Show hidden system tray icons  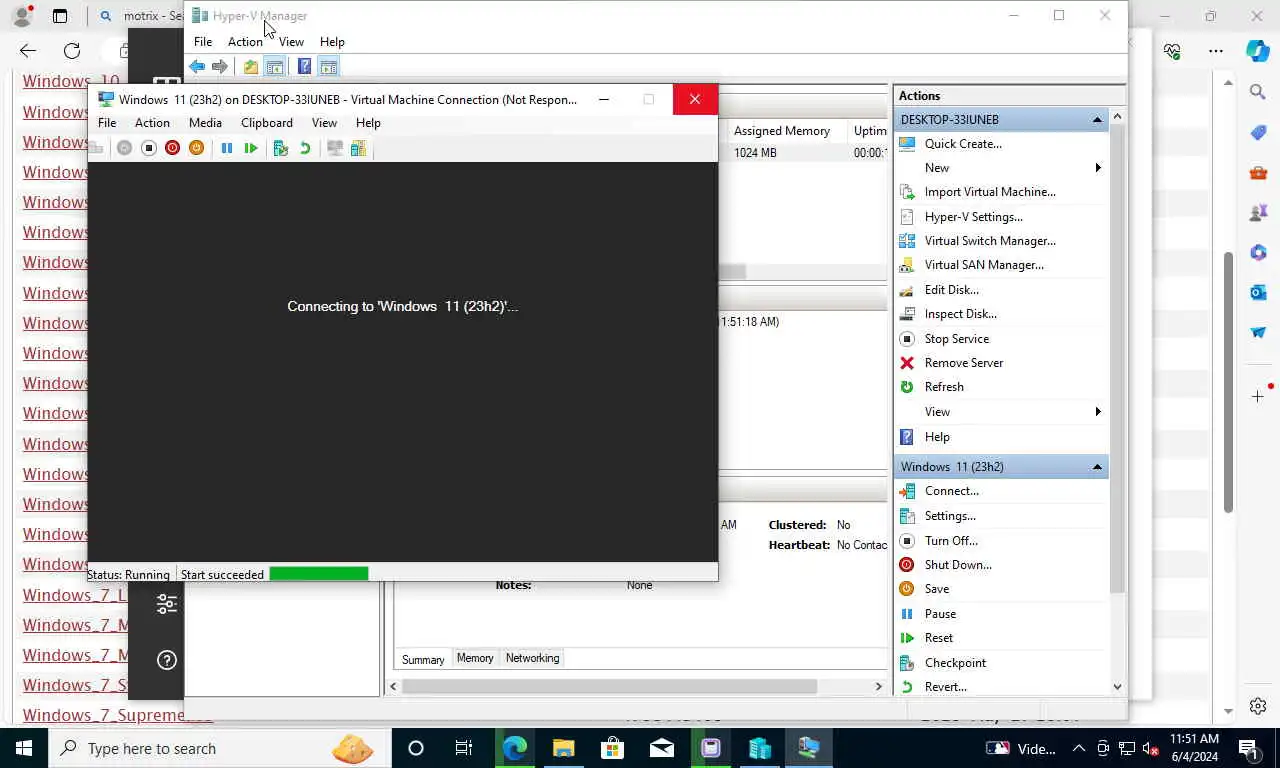[x=1079, y=748]
